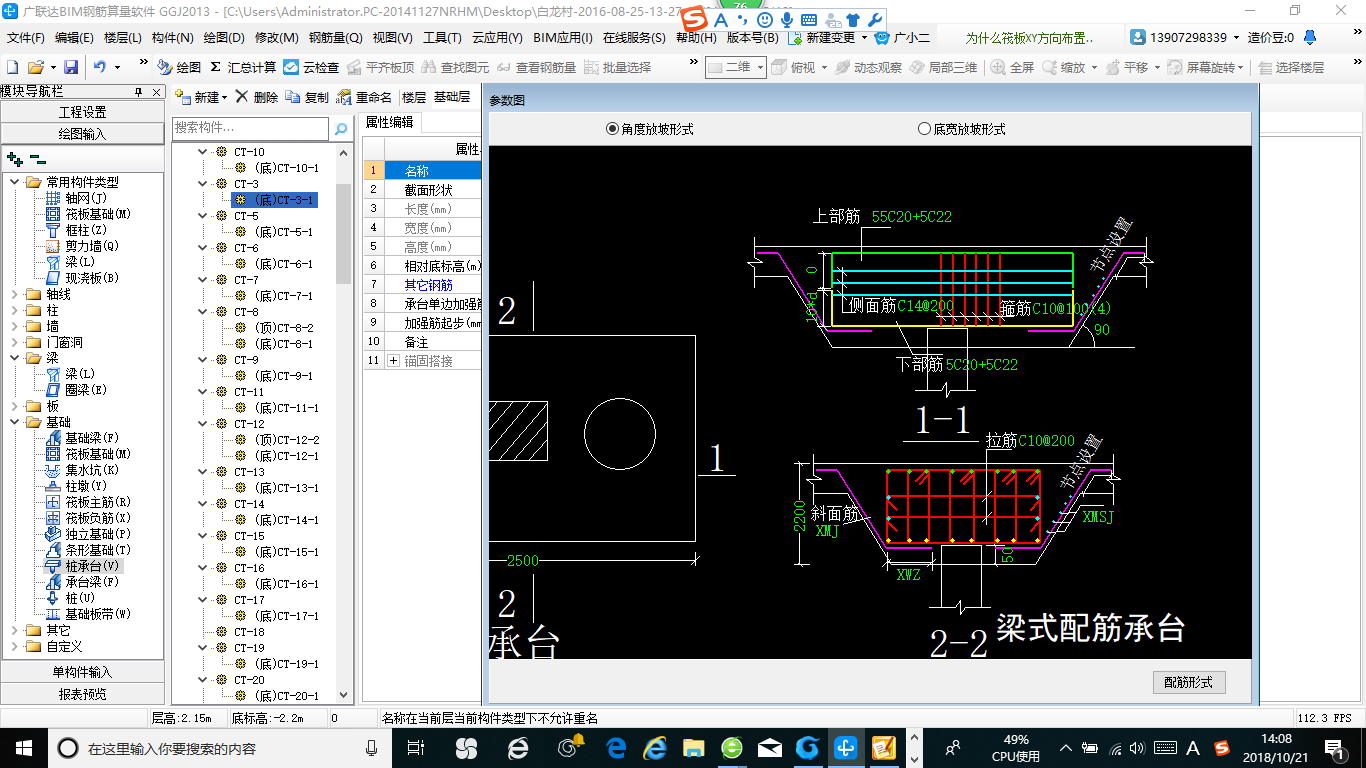Select 剪力墙(Q) shear wall in the tree
Viewport: 1366px width, 768px height.
82,246
